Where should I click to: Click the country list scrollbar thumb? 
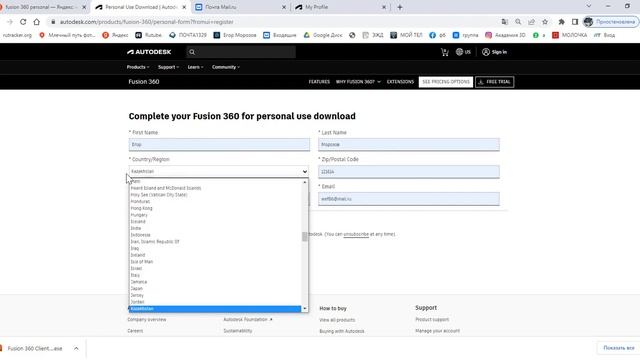[304, 236]
